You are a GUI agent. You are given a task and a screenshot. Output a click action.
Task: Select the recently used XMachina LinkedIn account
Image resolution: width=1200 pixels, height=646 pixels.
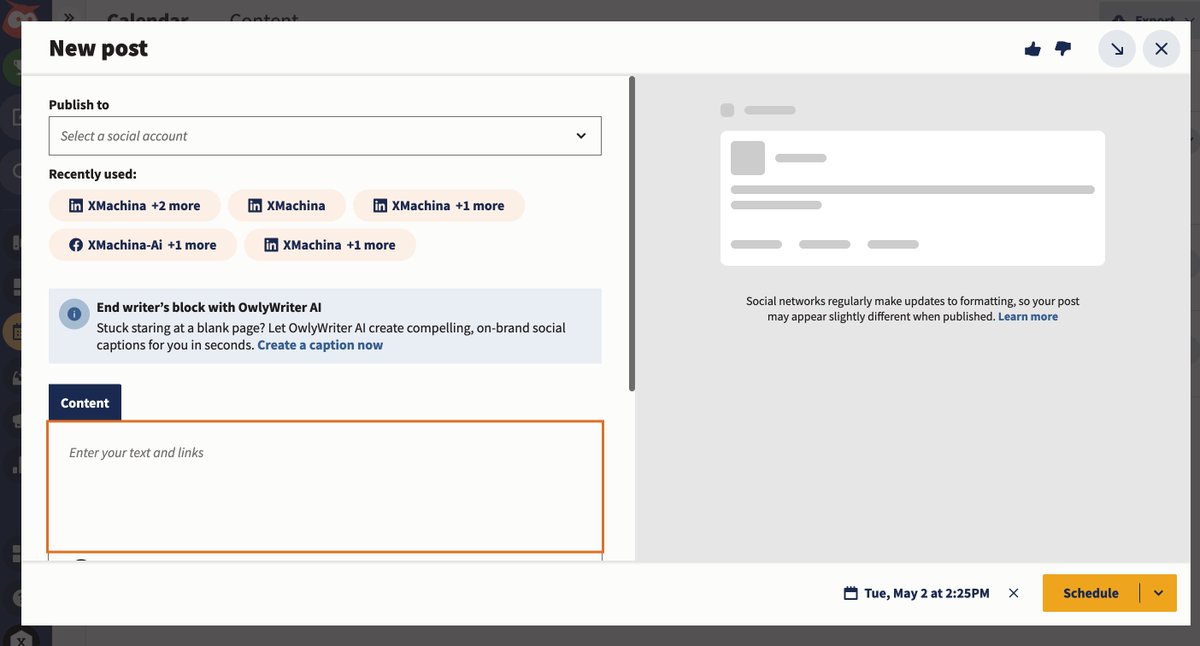(287, 205)
